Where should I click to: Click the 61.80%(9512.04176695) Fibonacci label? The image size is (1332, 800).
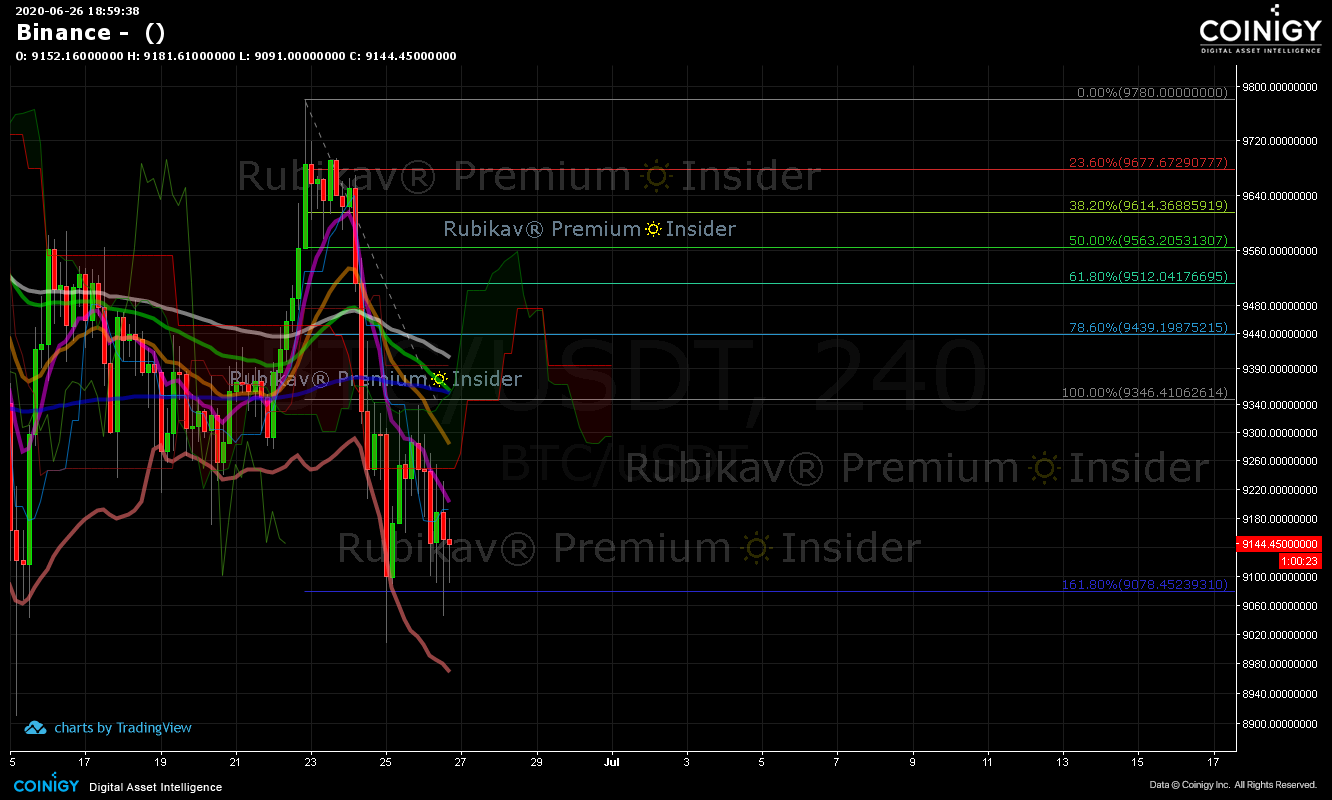point(1148,276)
